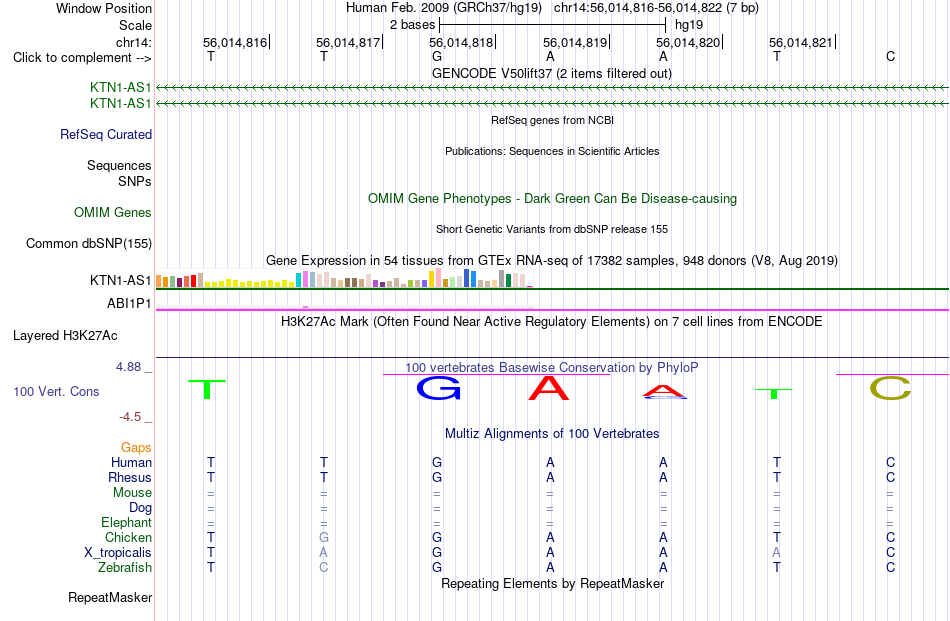The height and width of the screenshot is (621, 950).
Task: Click the Mouse species label
Action: (132, 493)
